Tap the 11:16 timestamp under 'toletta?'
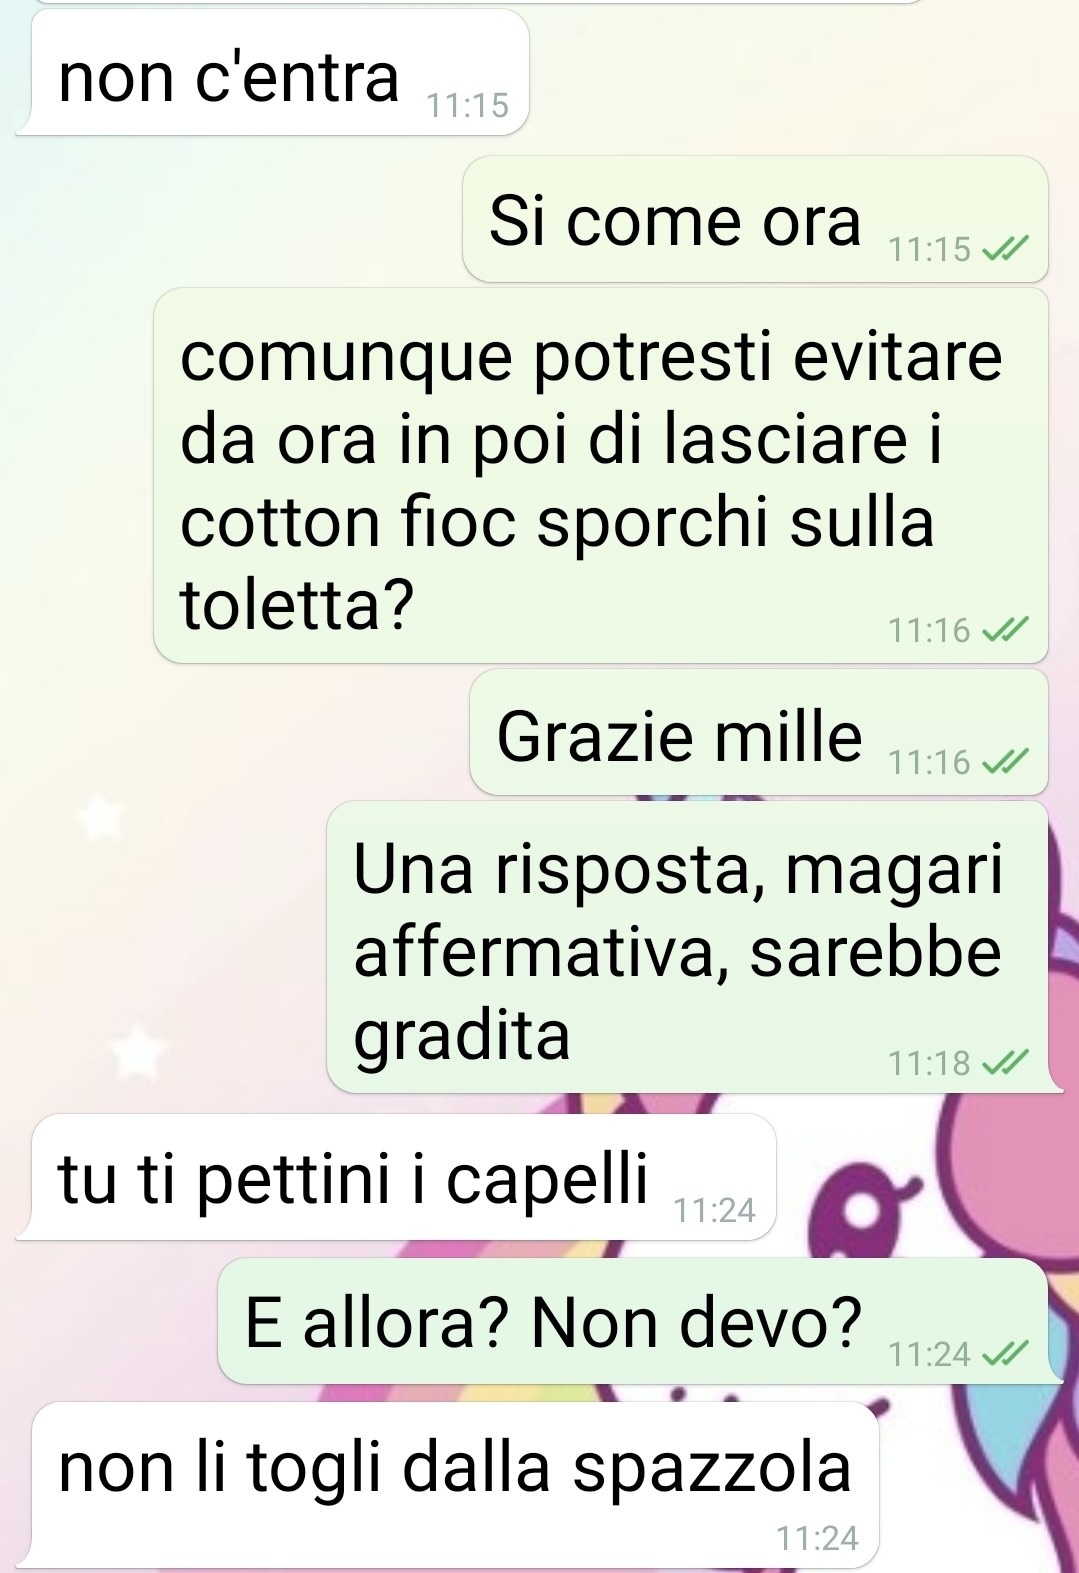This screenshot has height=1573, width=1079. [x=930, y=630]
